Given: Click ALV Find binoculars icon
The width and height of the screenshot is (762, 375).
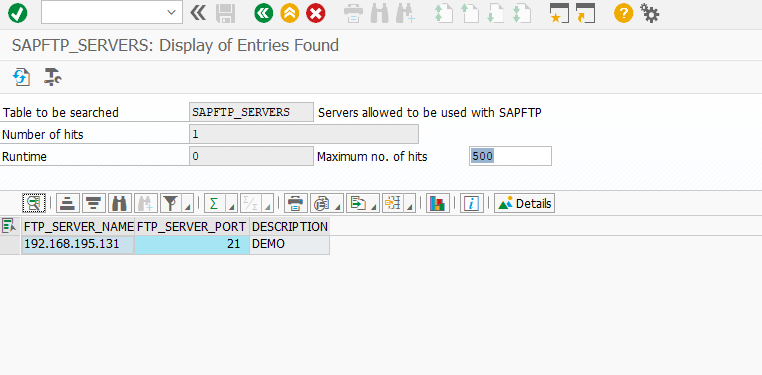Looking at the screenshot, I should click(120, 203).
